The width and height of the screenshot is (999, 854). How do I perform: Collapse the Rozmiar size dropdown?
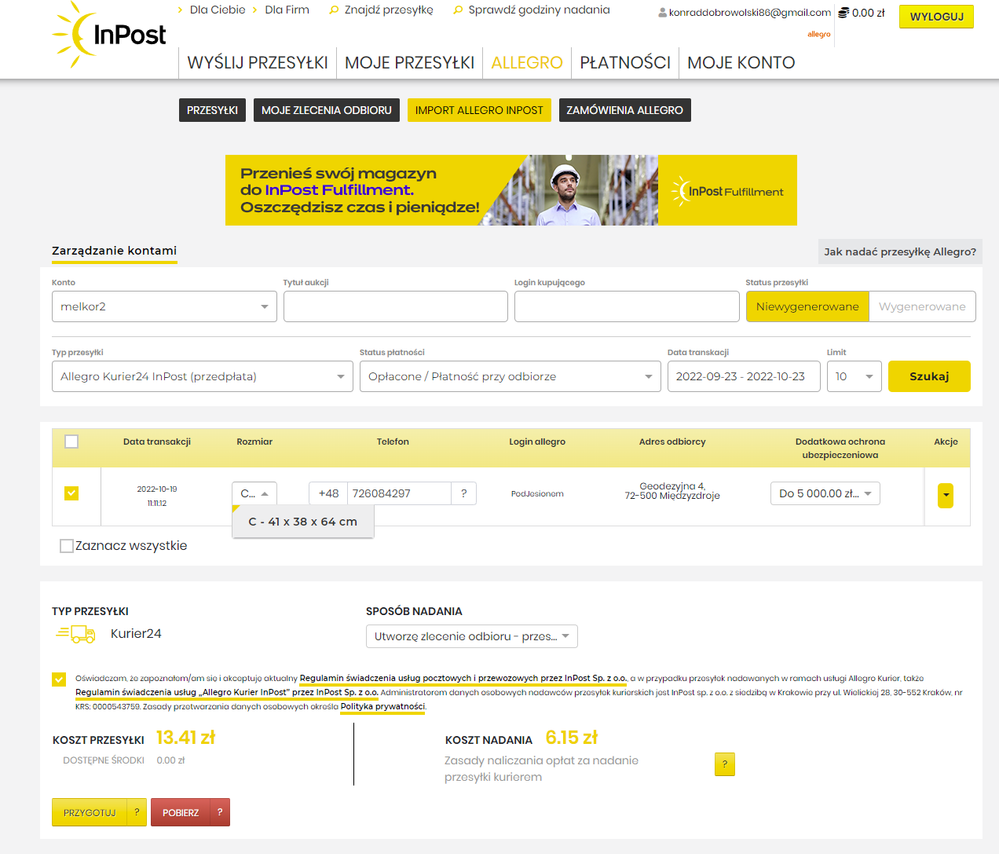[x=254, y=493]
